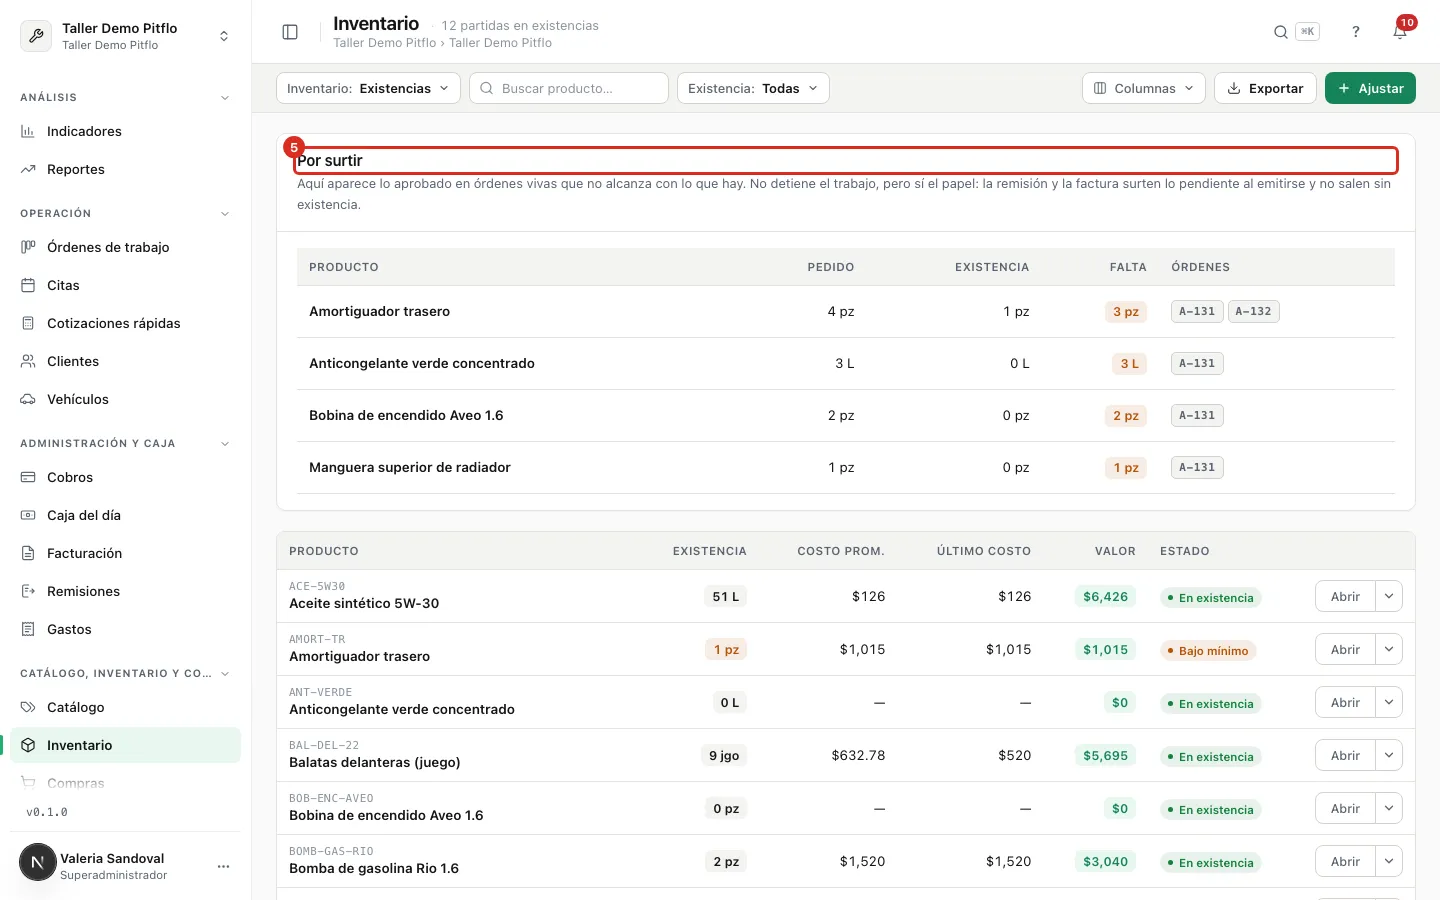Select the Bobina de encendido Aveo 1.6 pending row
The image size is (1440, 900).
pos(846,415)
